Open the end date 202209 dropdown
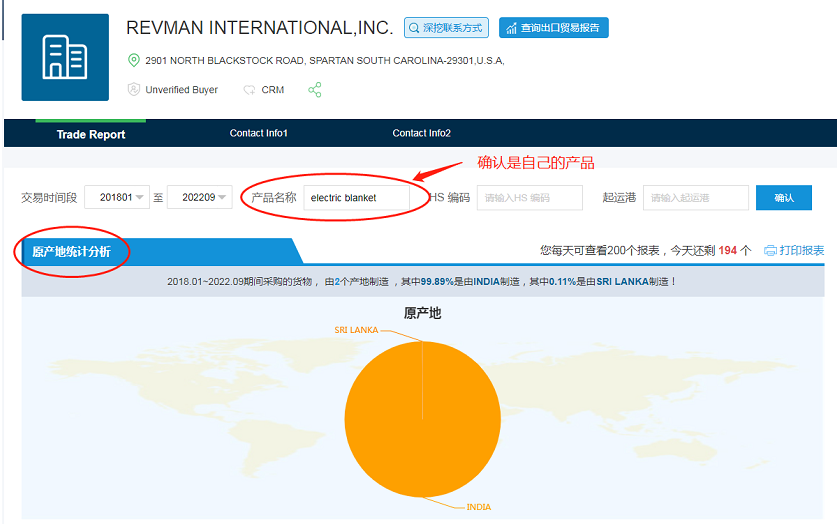 [x=200, y=197]
